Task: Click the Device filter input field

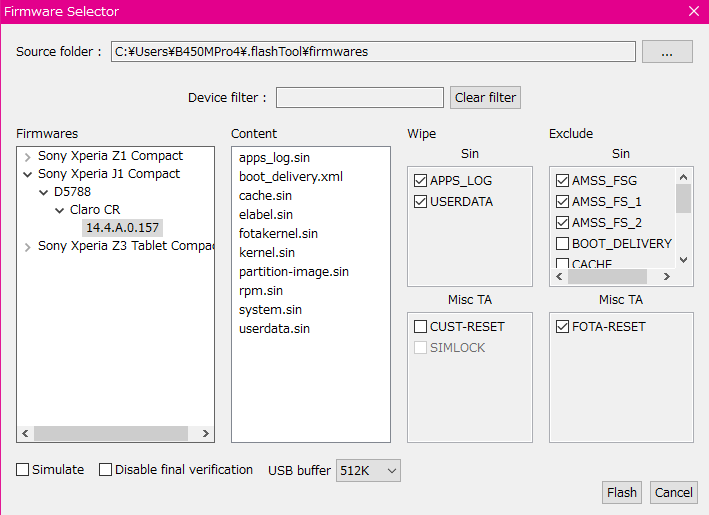Action: [x=359, y=97]
